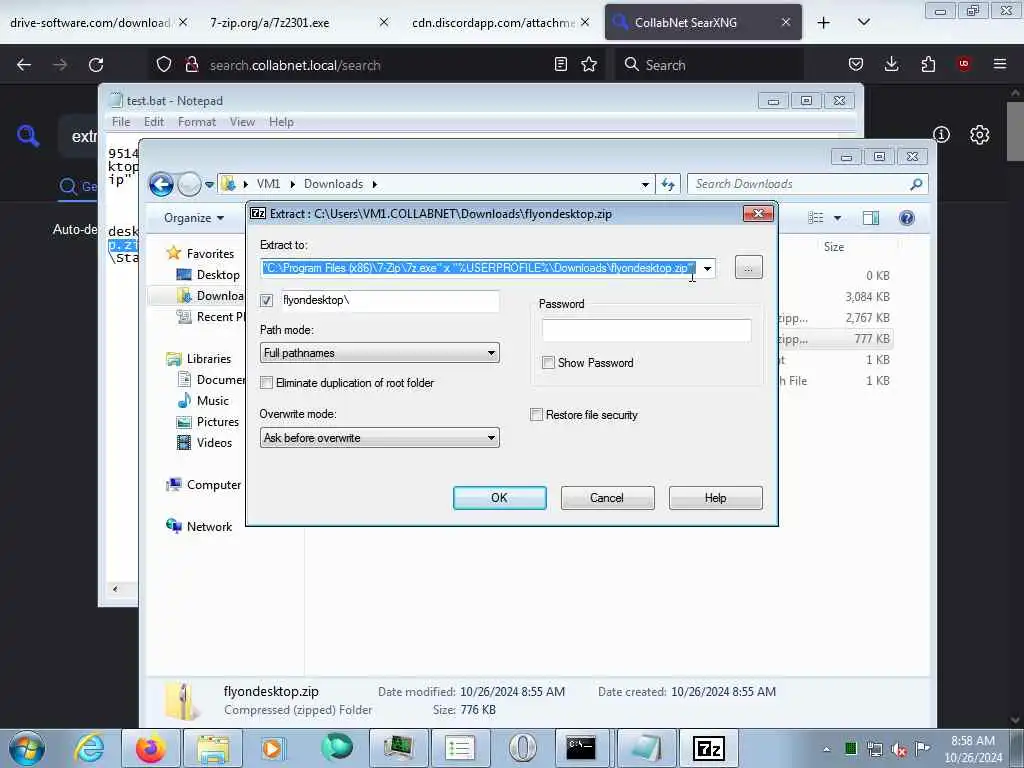Open Explorer recent locations dropdown arrow
Image resolution: width=1024 pixels, height=768 pixels.
(209, 185)
